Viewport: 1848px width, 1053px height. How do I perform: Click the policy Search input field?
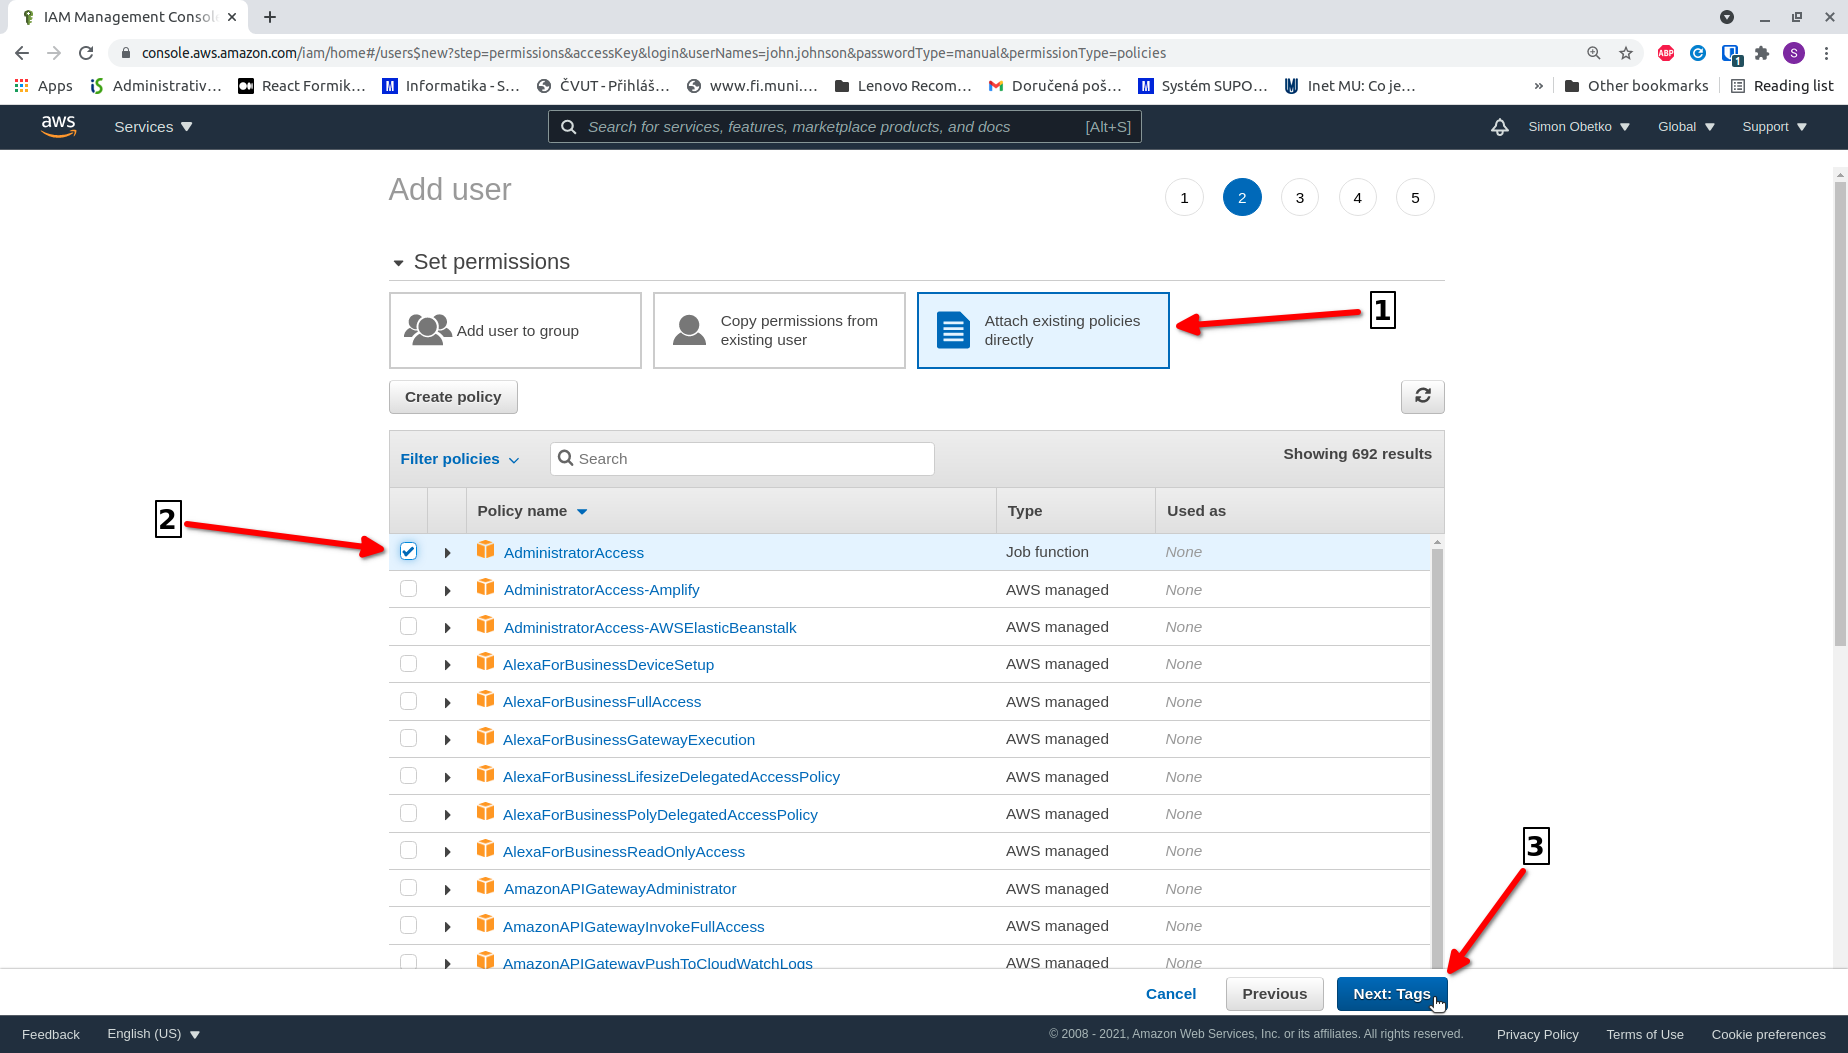tap(742, 458)
